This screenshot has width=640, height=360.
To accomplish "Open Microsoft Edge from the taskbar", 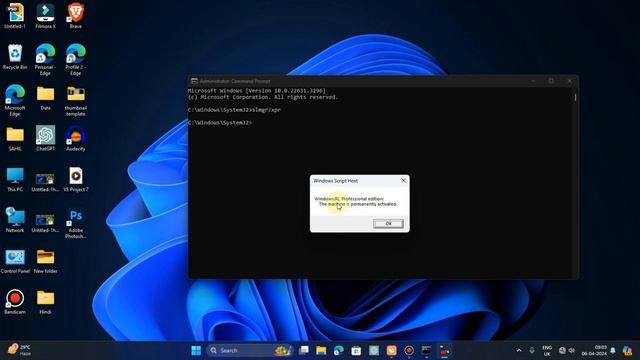I will (338, 350).
